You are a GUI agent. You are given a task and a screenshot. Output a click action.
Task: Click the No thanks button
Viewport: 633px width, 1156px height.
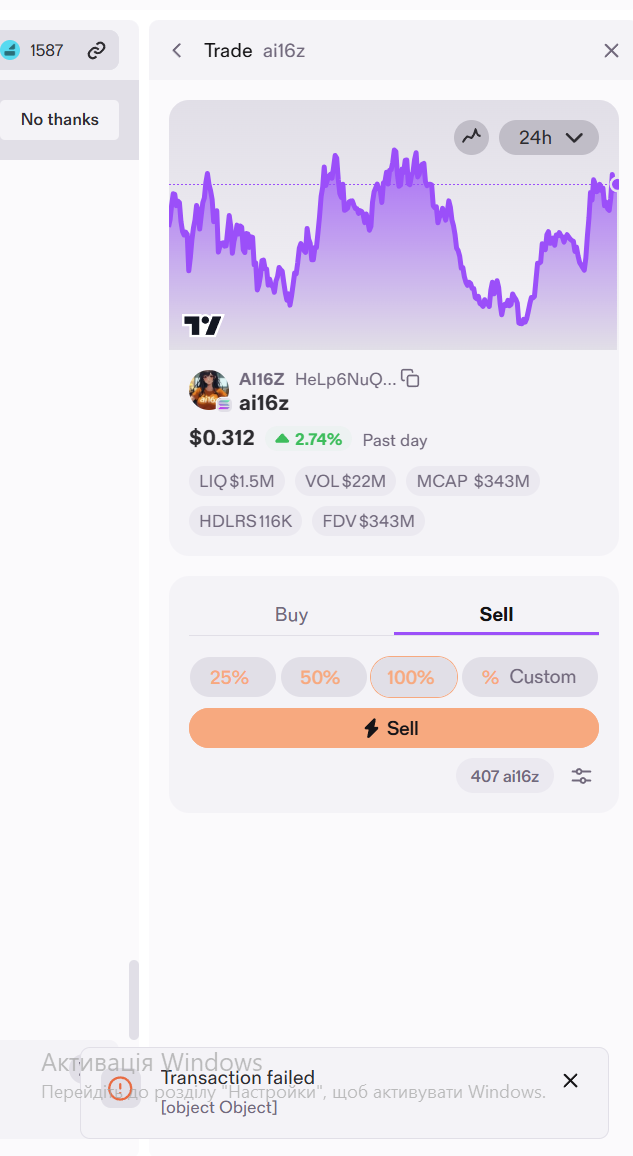pyautogui.click(x=60, y=119)
